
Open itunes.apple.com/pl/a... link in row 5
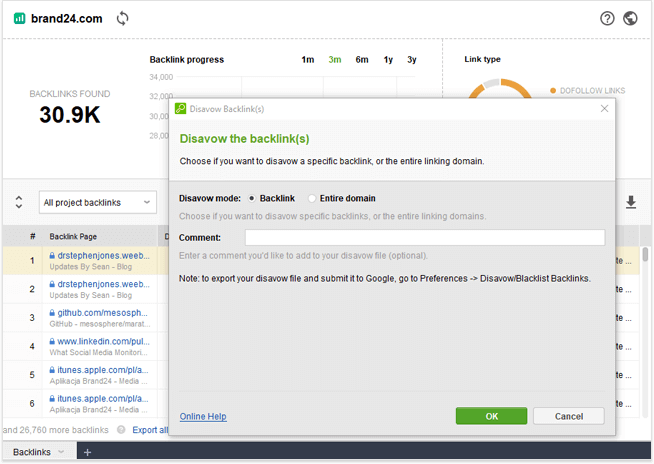(103, 370)
